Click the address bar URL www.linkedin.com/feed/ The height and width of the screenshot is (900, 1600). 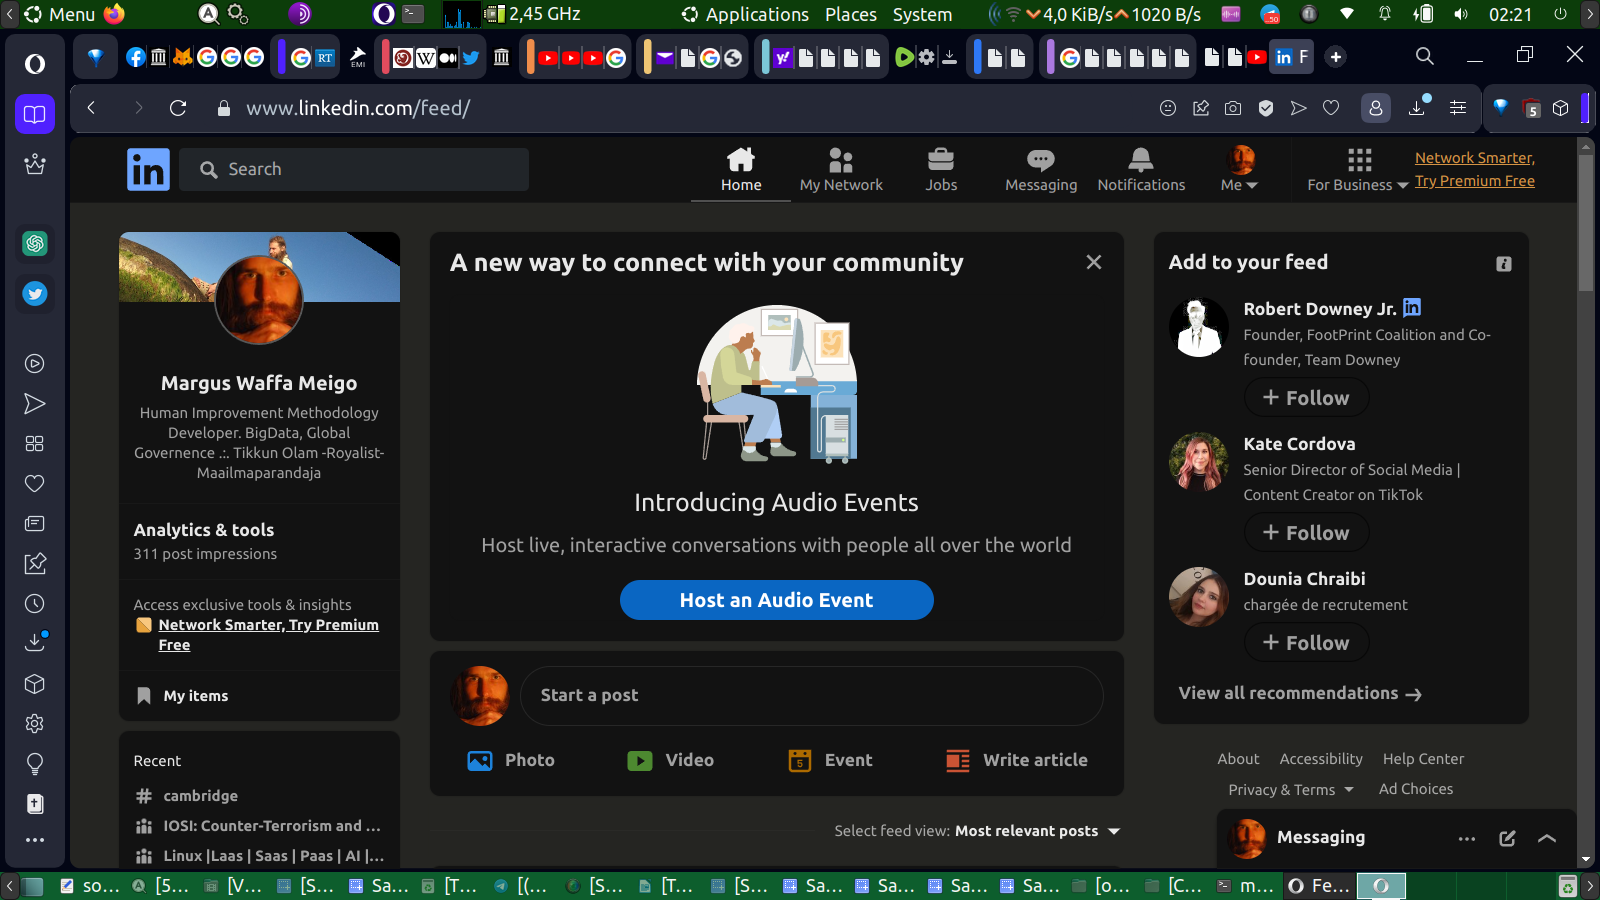(358, 108)
